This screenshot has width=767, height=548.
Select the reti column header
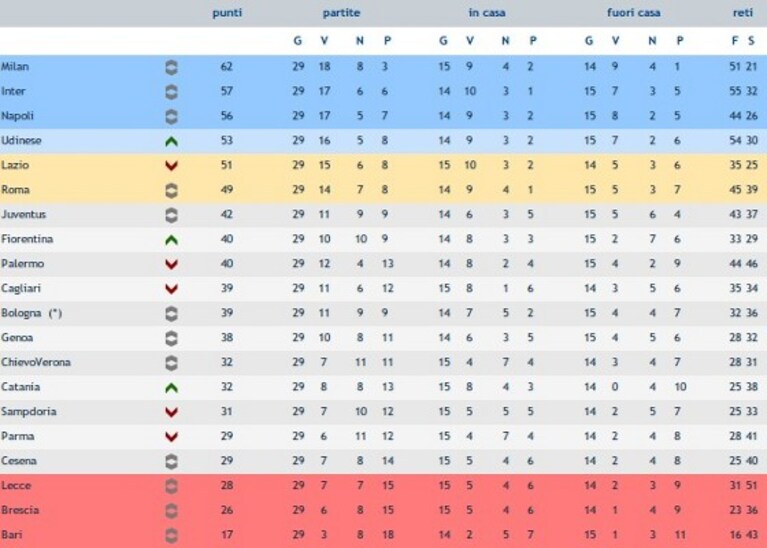(x=743, y=13)
